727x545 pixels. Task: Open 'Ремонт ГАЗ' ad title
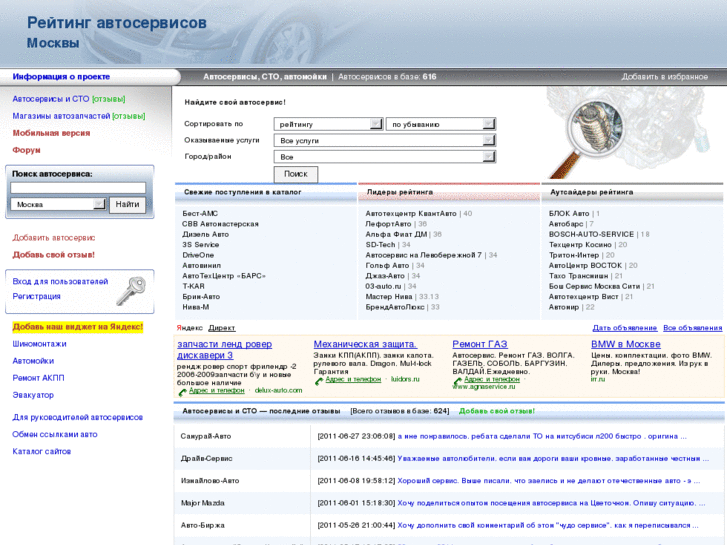coord(480,344)
